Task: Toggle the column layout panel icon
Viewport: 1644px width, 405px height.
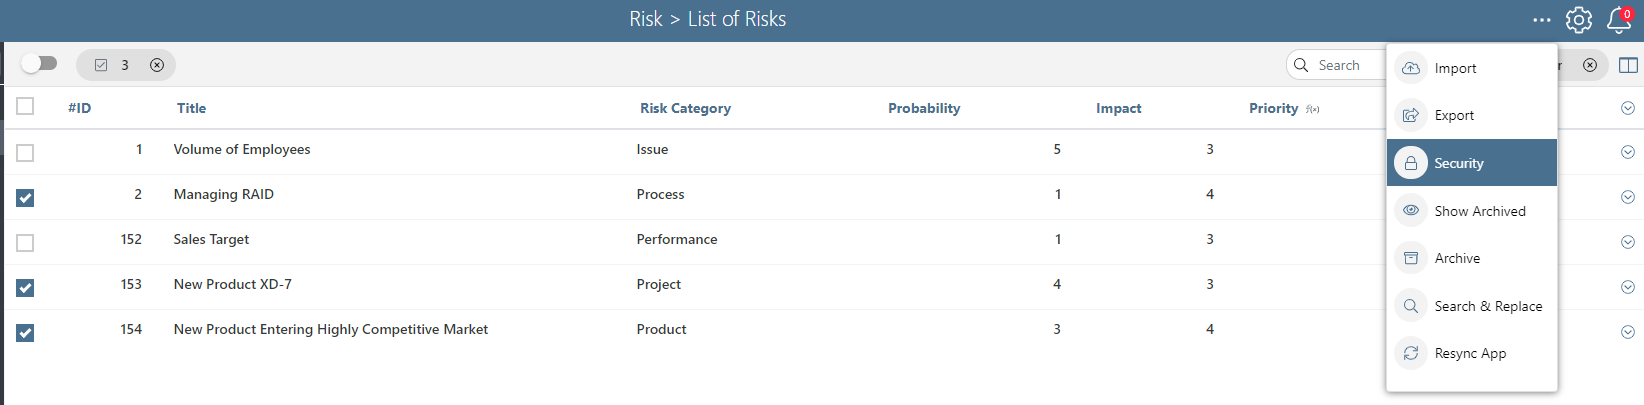Action: point(1628,65)
